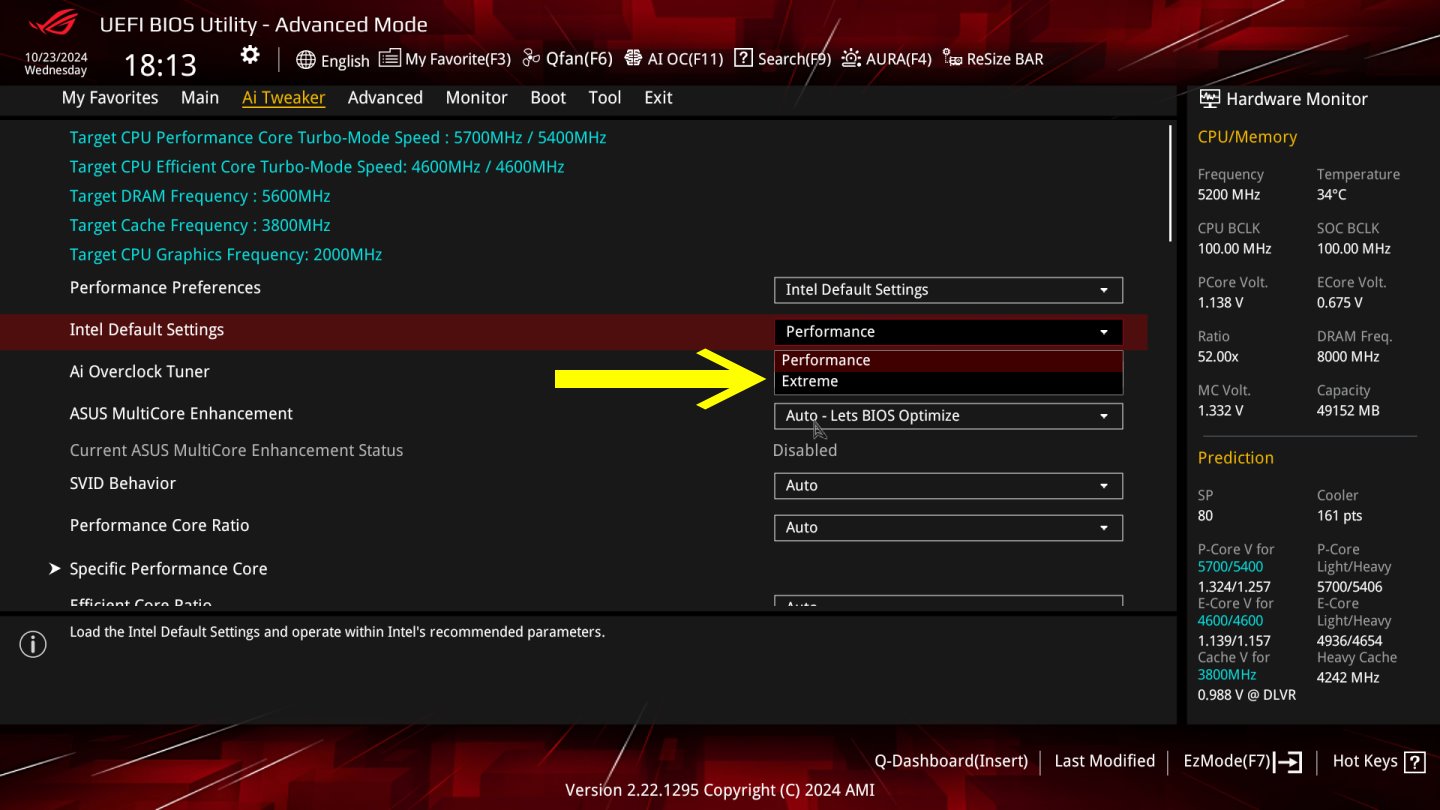The height and width of the screenshot is (810, 1440).
Task: Click the 4242 MHz Heavy Cache value
Action: [x=1348, y=677]
